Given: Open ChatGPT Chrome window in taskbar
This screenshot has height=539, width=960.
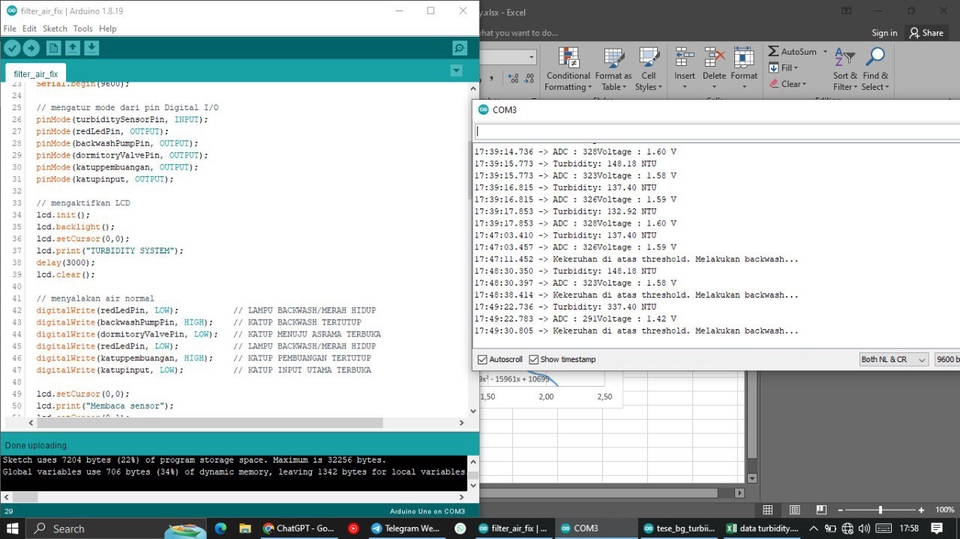Looking at the screenshot, I should pos(298,528).
